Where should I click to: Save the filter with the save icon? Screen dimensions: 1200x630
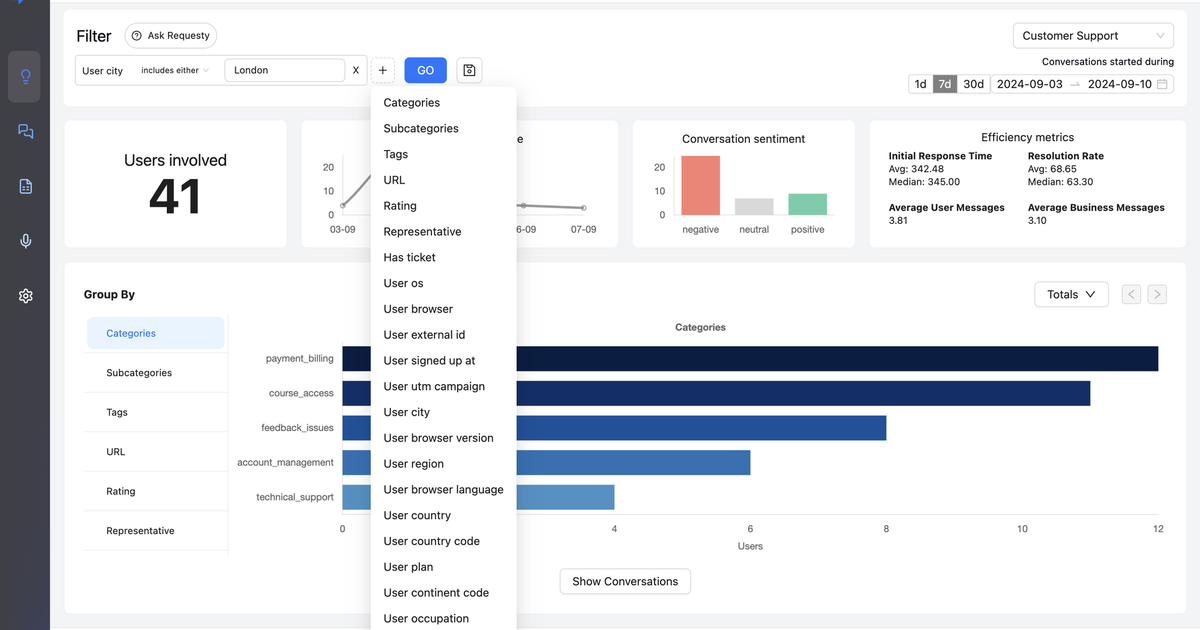click(470, 70)
